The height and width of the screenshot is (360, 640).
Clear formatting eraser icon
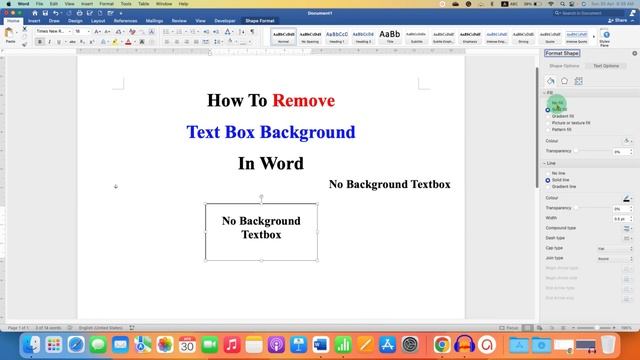click(x=132, y=31)
